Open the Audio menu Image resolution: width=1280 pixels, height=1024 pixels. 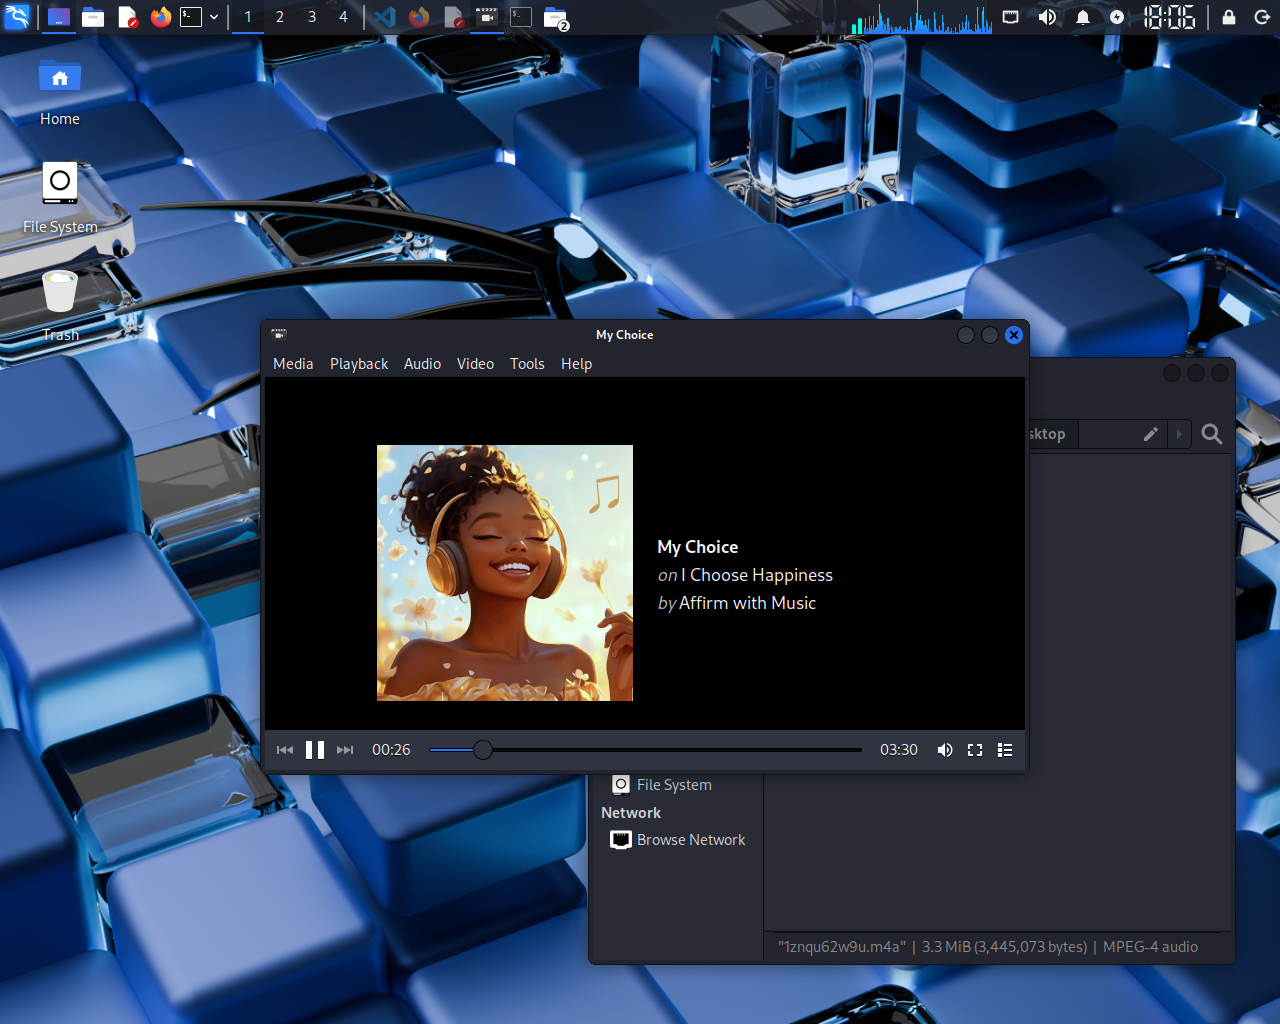[422, 364]
